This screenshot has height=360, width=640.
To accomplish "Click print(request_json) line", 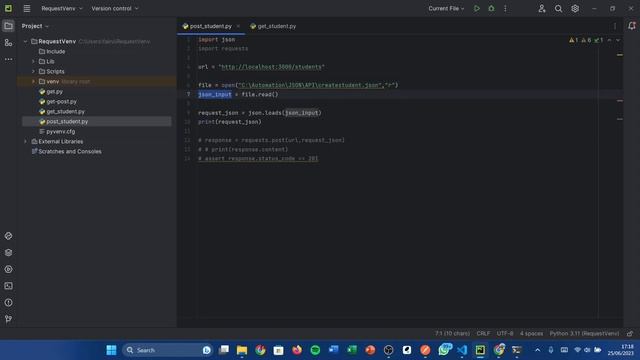I will point(229,122).
